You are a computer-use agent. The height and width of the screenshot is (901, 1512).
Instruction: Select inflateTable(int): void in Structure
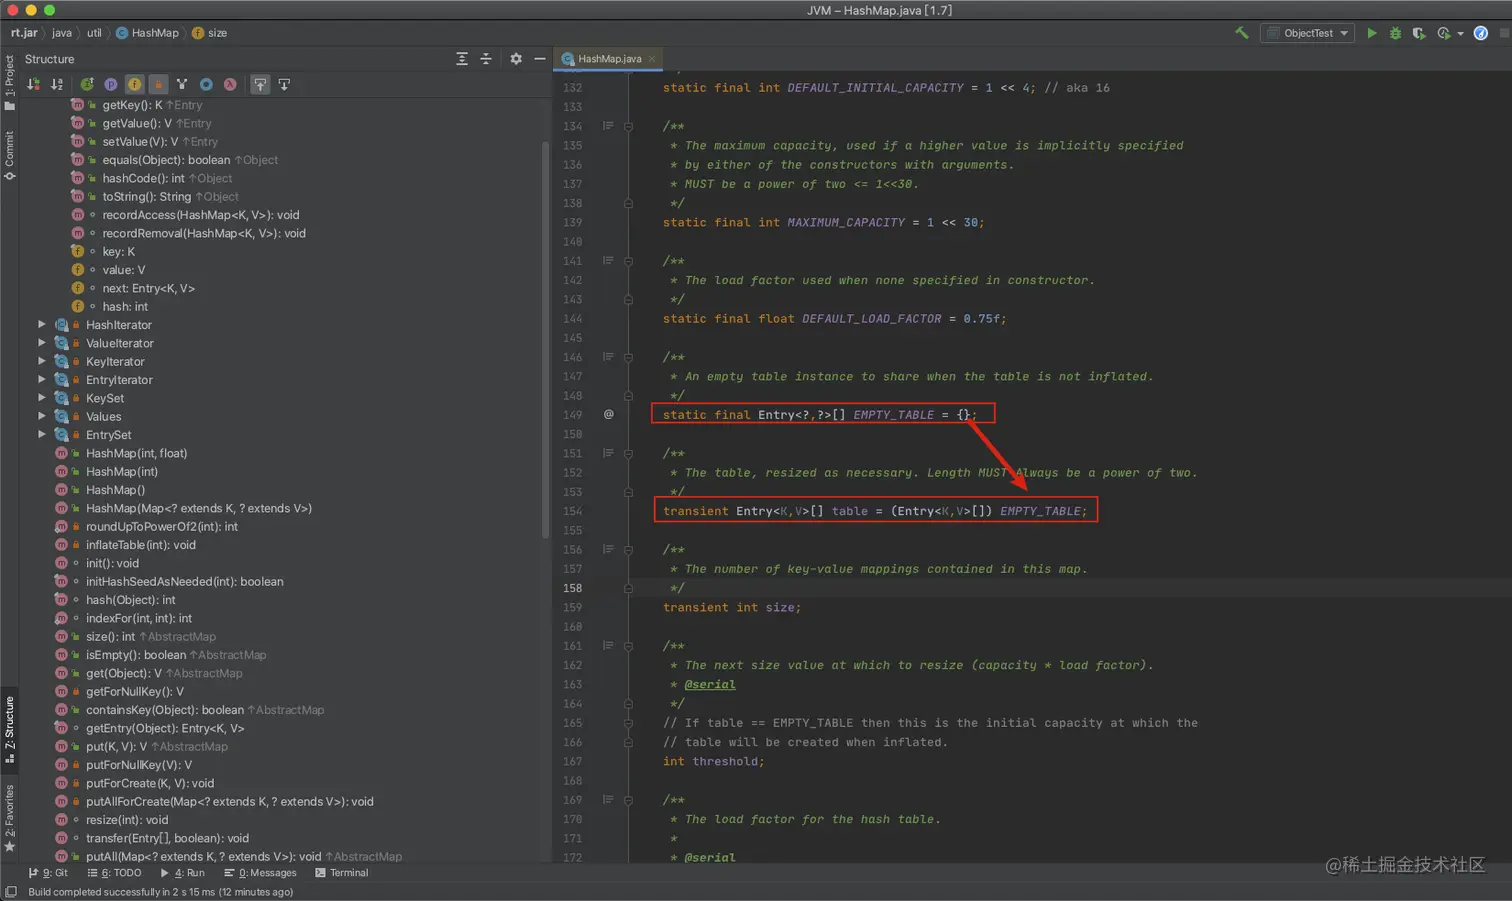(x=141, y=545)
